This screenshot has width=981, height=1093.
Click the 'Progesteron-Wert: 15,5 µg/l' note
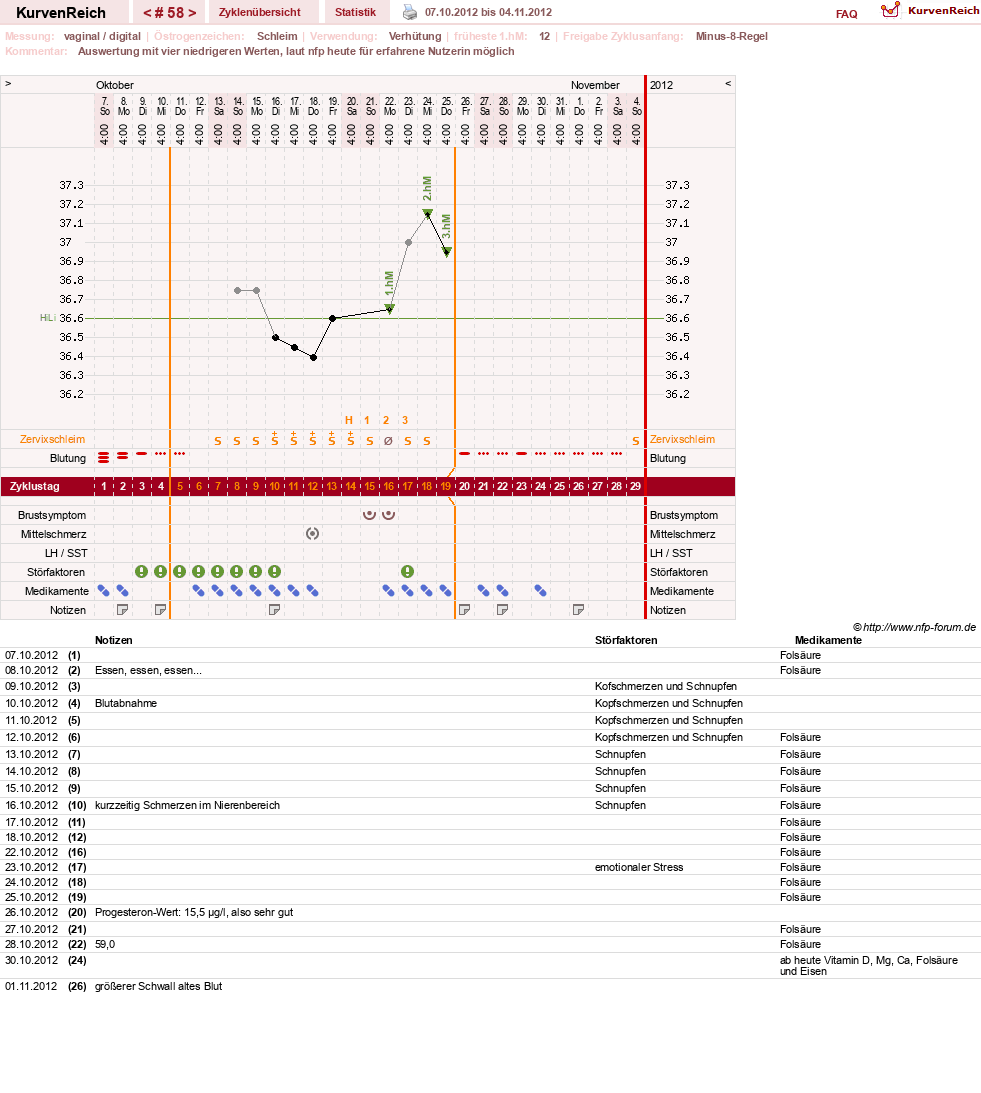click(194, 912)
